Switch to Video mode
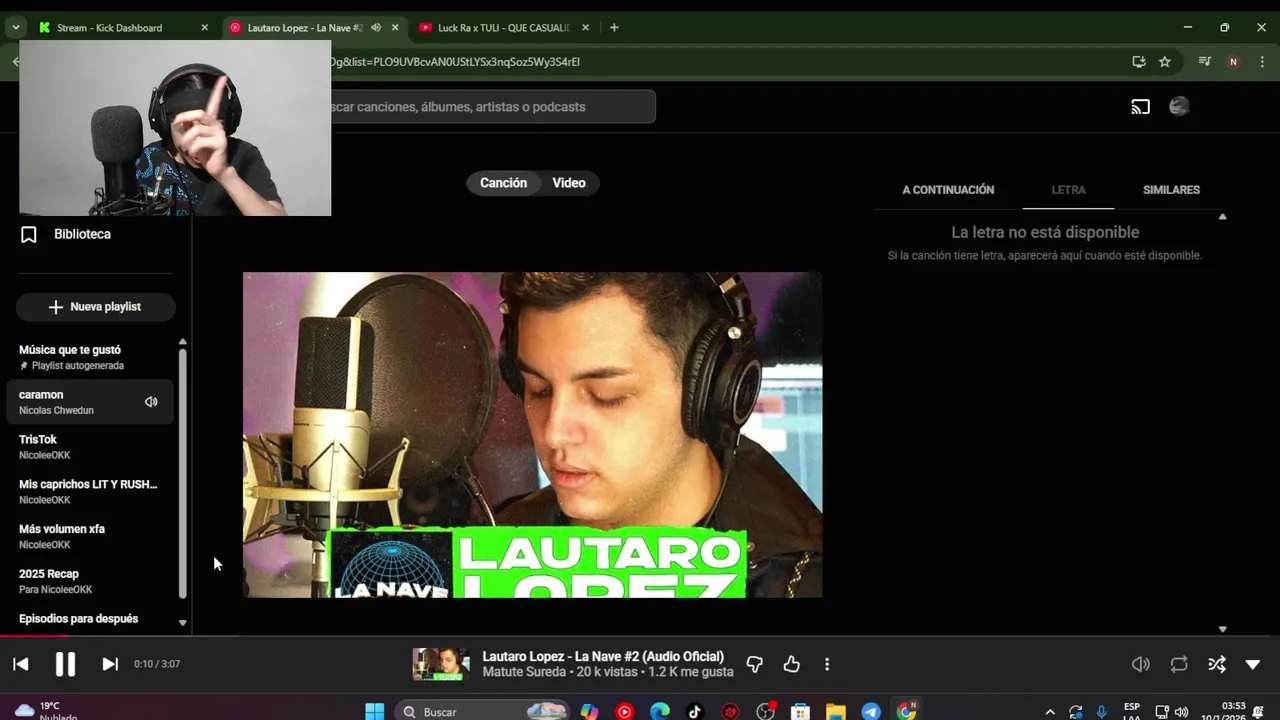The image size is (1280, 720). pyautogui.click(x=569, y=183)
